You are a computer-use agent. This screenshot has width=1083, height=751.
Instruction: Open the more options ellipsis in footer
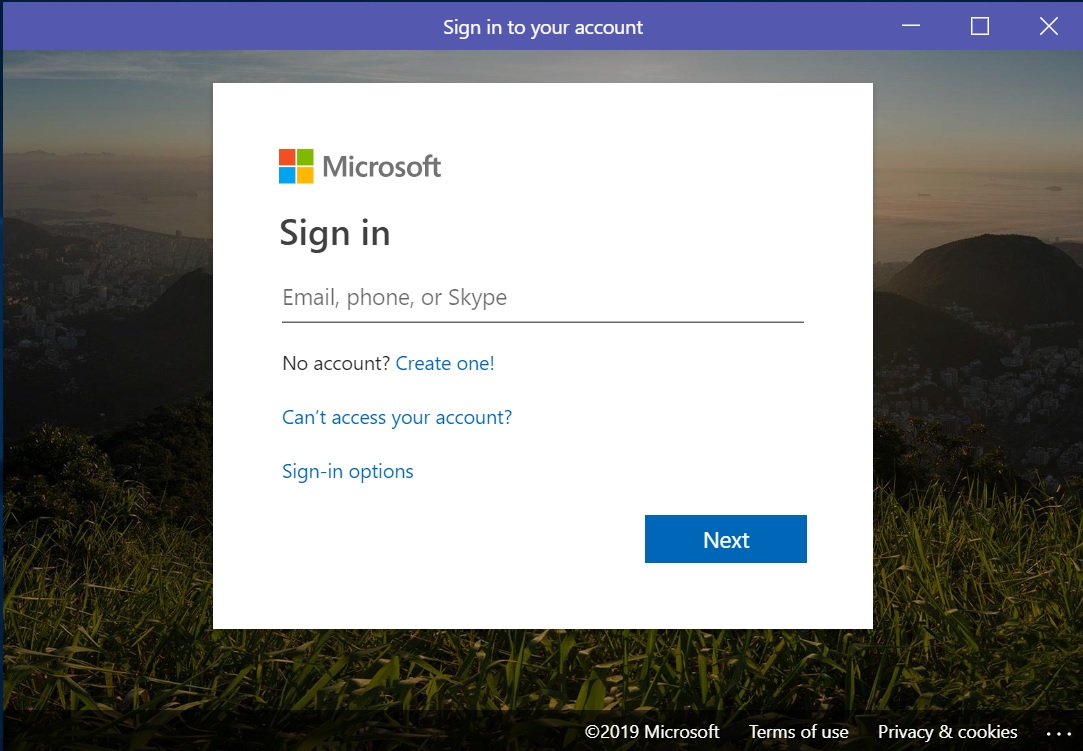click(x=1058, y=734)
